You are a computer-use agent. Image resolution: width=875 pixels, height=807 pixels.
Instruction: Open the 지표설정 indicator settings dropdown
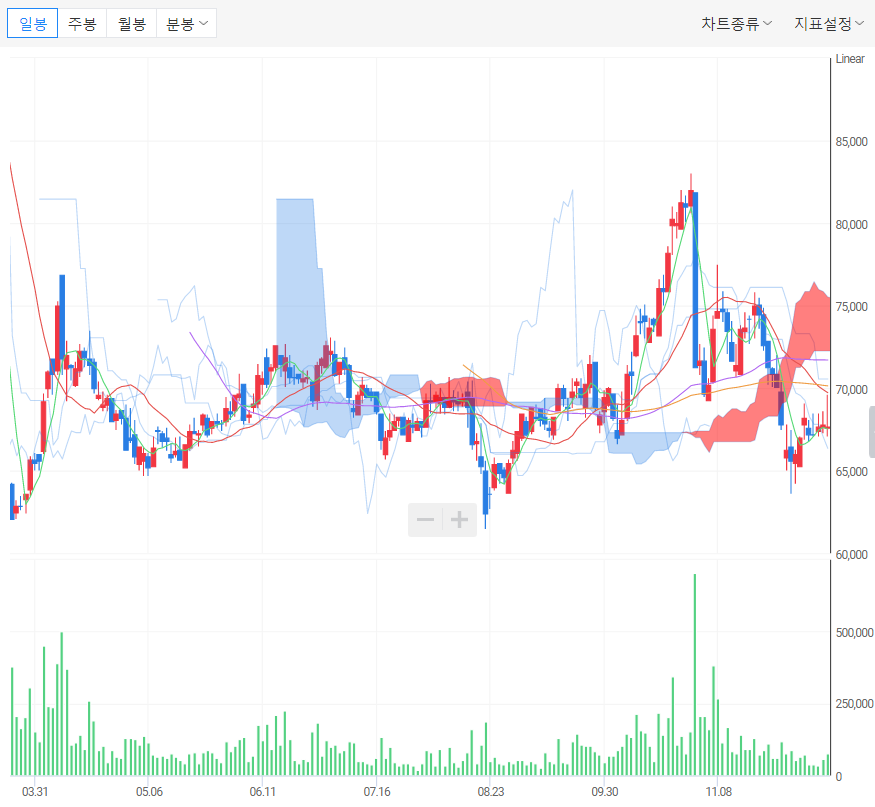pyautogui.click(x=829, y=23)
